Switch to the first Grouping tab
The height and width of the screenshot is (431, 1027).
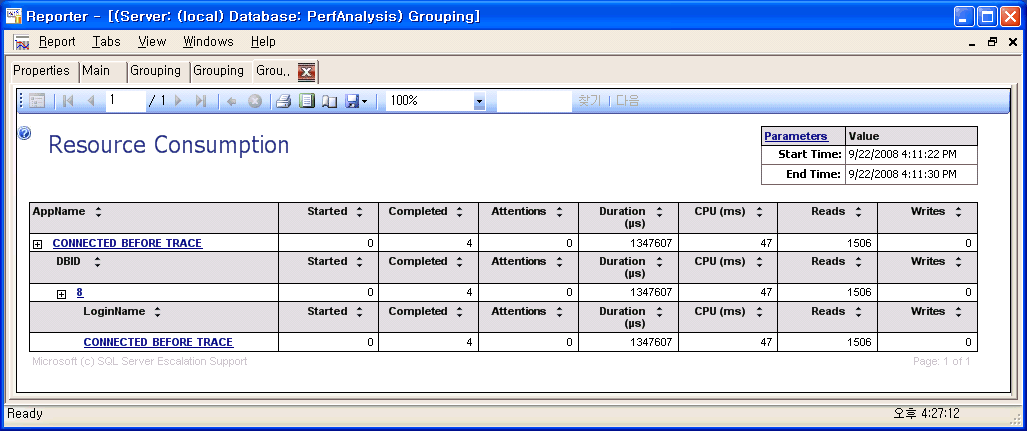click(x=155, y=71)
